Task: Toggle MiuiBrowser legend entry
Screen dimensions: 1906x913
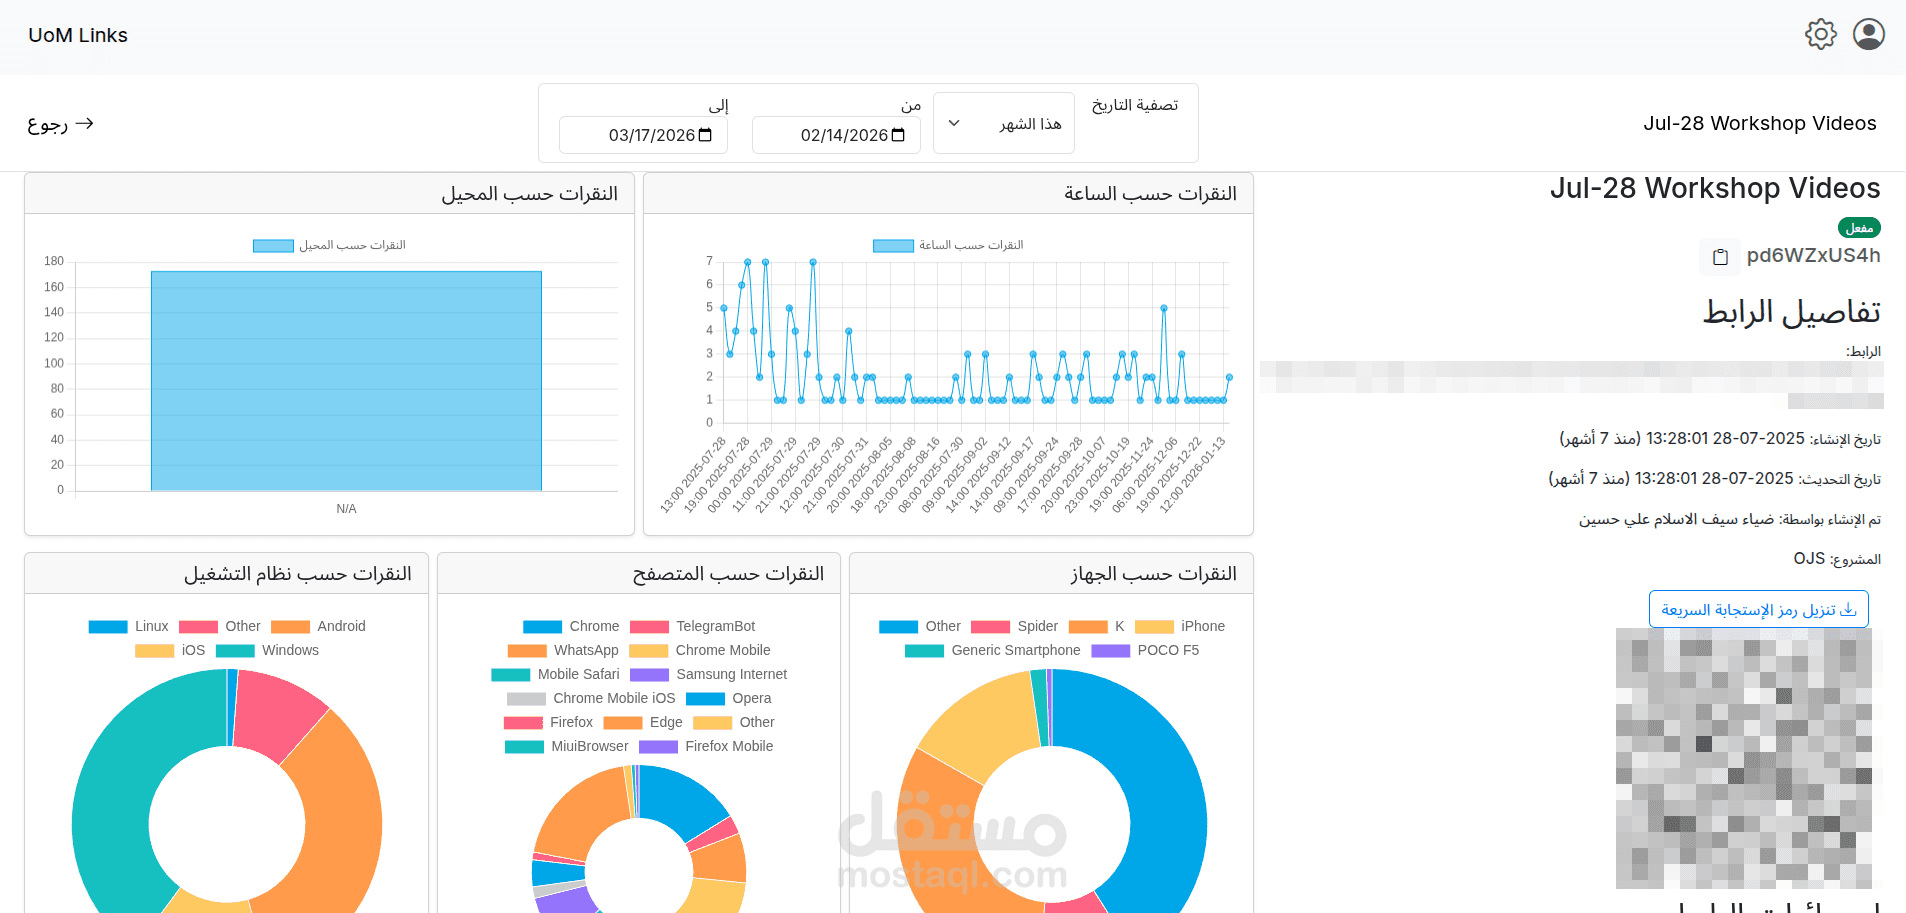Action: coord(567,746)
